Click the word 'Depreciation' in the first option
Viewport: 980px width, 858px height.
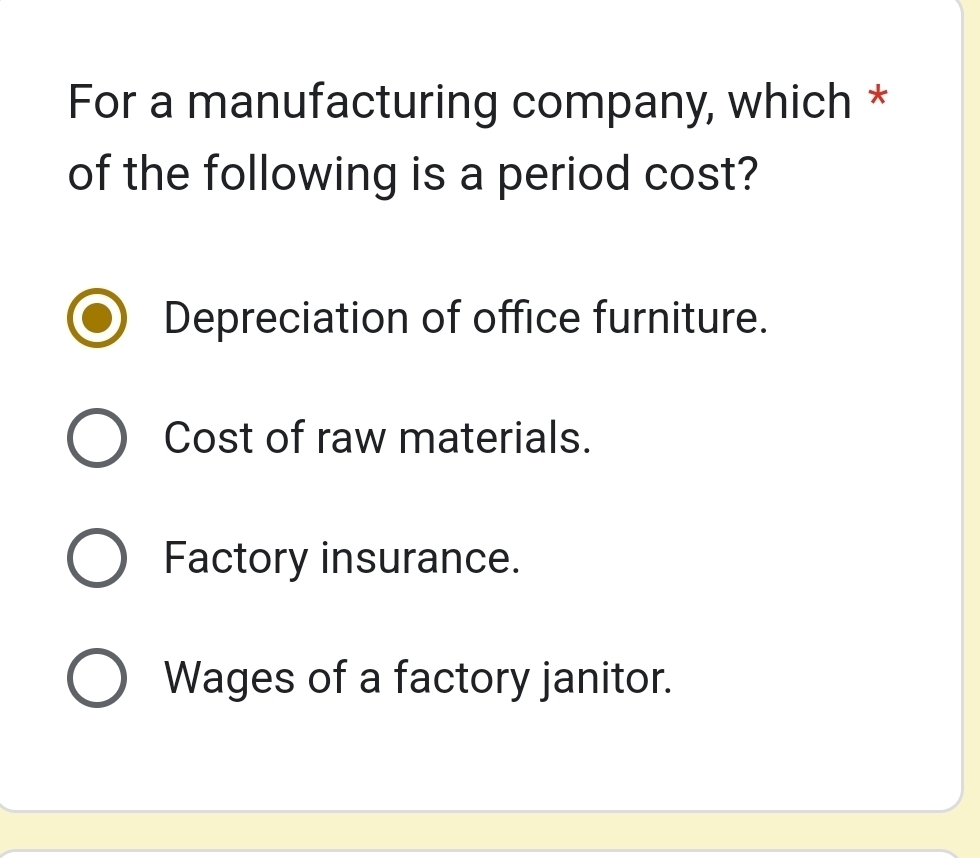coord(287,319)
